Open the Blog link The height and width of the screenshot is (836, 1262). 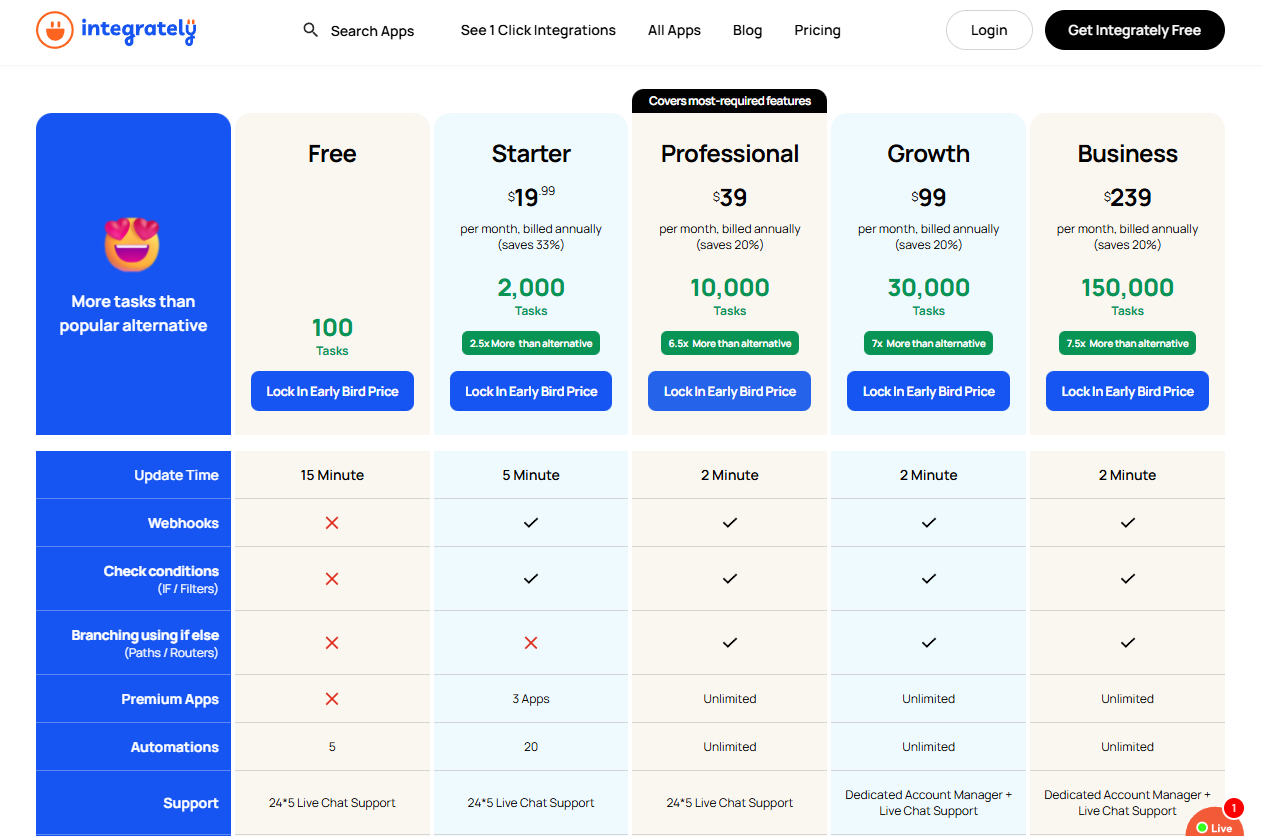point(747,30)
